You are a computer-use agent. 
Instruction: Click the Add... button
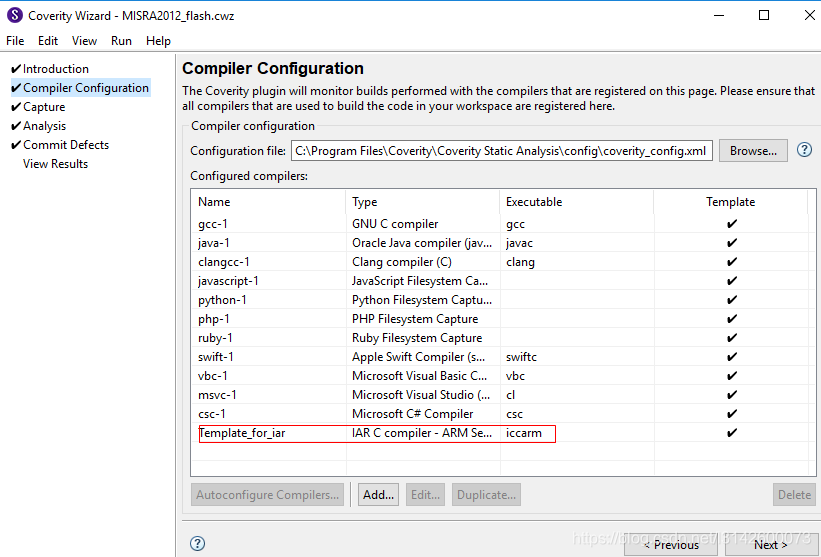point(378,495)
